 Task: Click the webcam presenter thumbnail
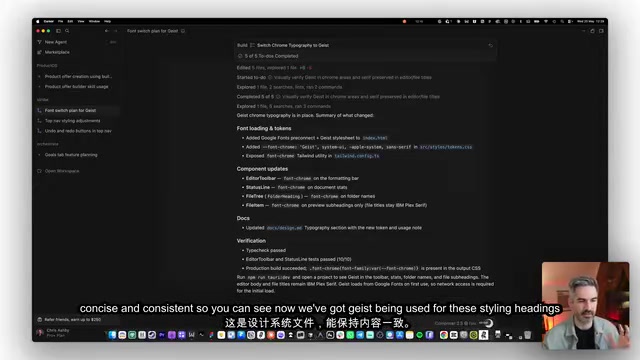coord(585,305)
